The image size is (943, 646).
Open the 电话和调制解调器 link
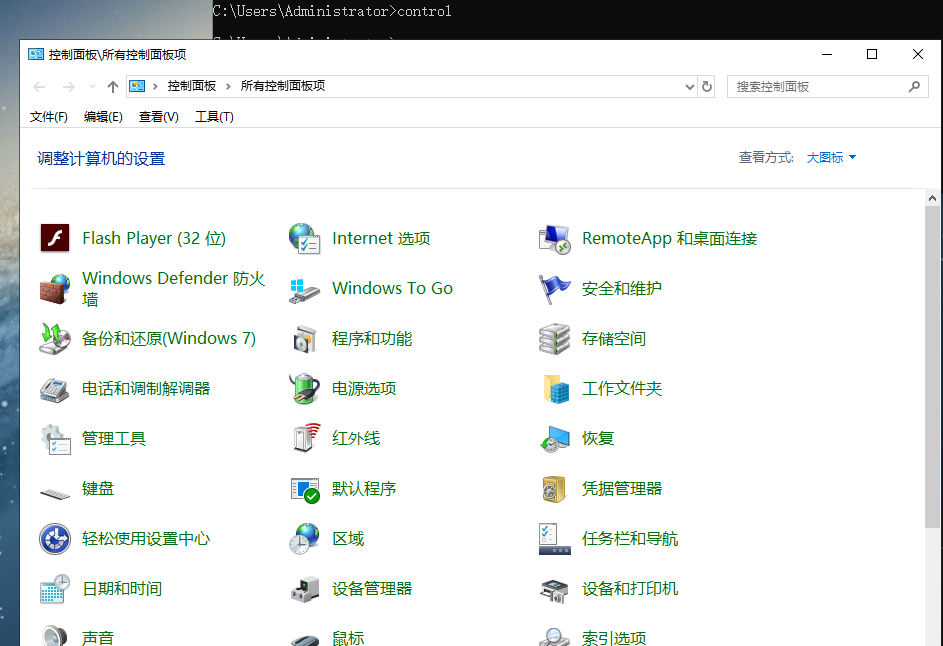[x=146, y=389]
